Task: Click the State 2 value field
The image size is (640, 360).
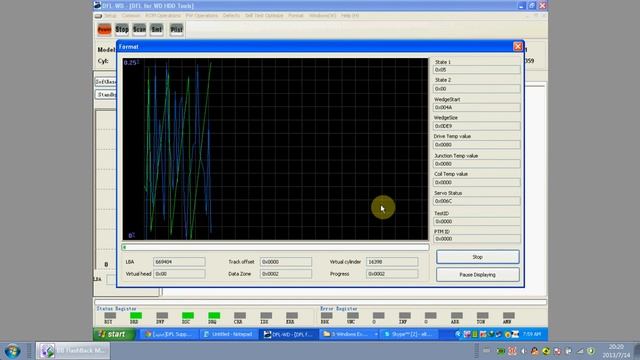Action: click(x=476, y=89)
